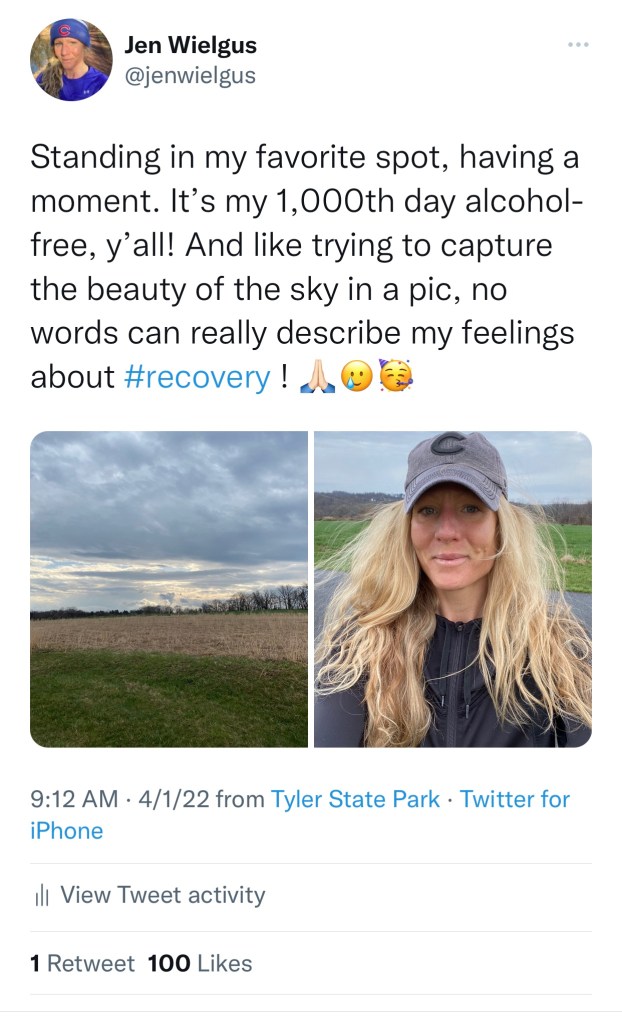Click the partying face emoji
Image resolution: width=622 pixels, height=1024 pixels.
tap(397, 377)
